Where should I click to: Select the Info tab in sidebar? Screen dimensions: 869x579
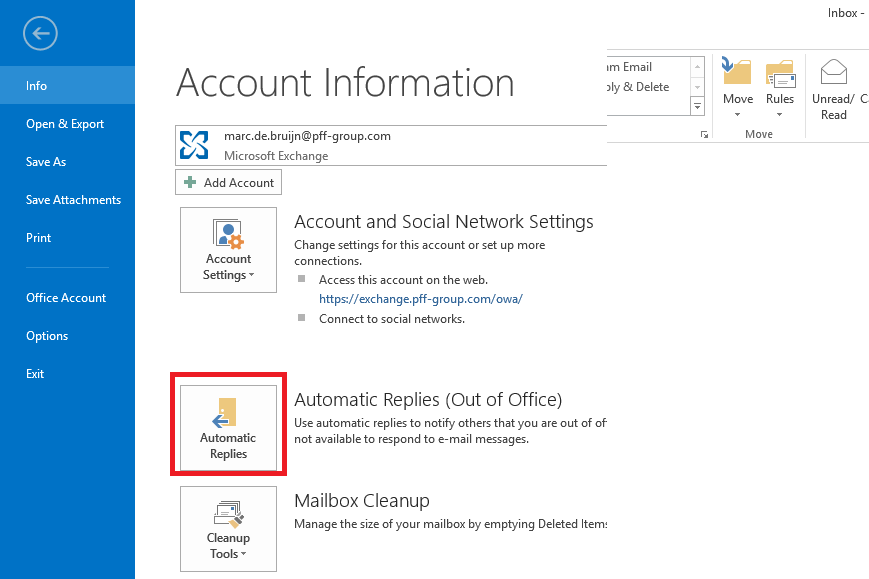(x=37, y=86)
